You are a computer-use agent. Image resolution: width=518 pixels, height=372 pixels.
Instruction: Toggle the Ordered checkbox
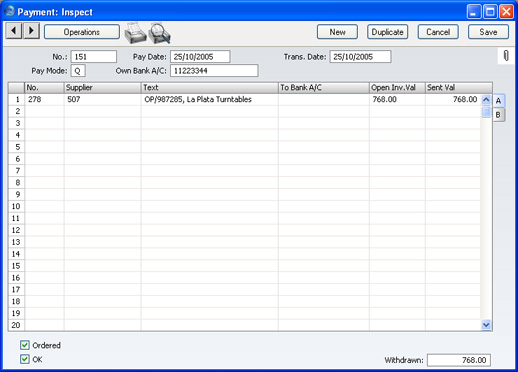[x=25, y=345]
